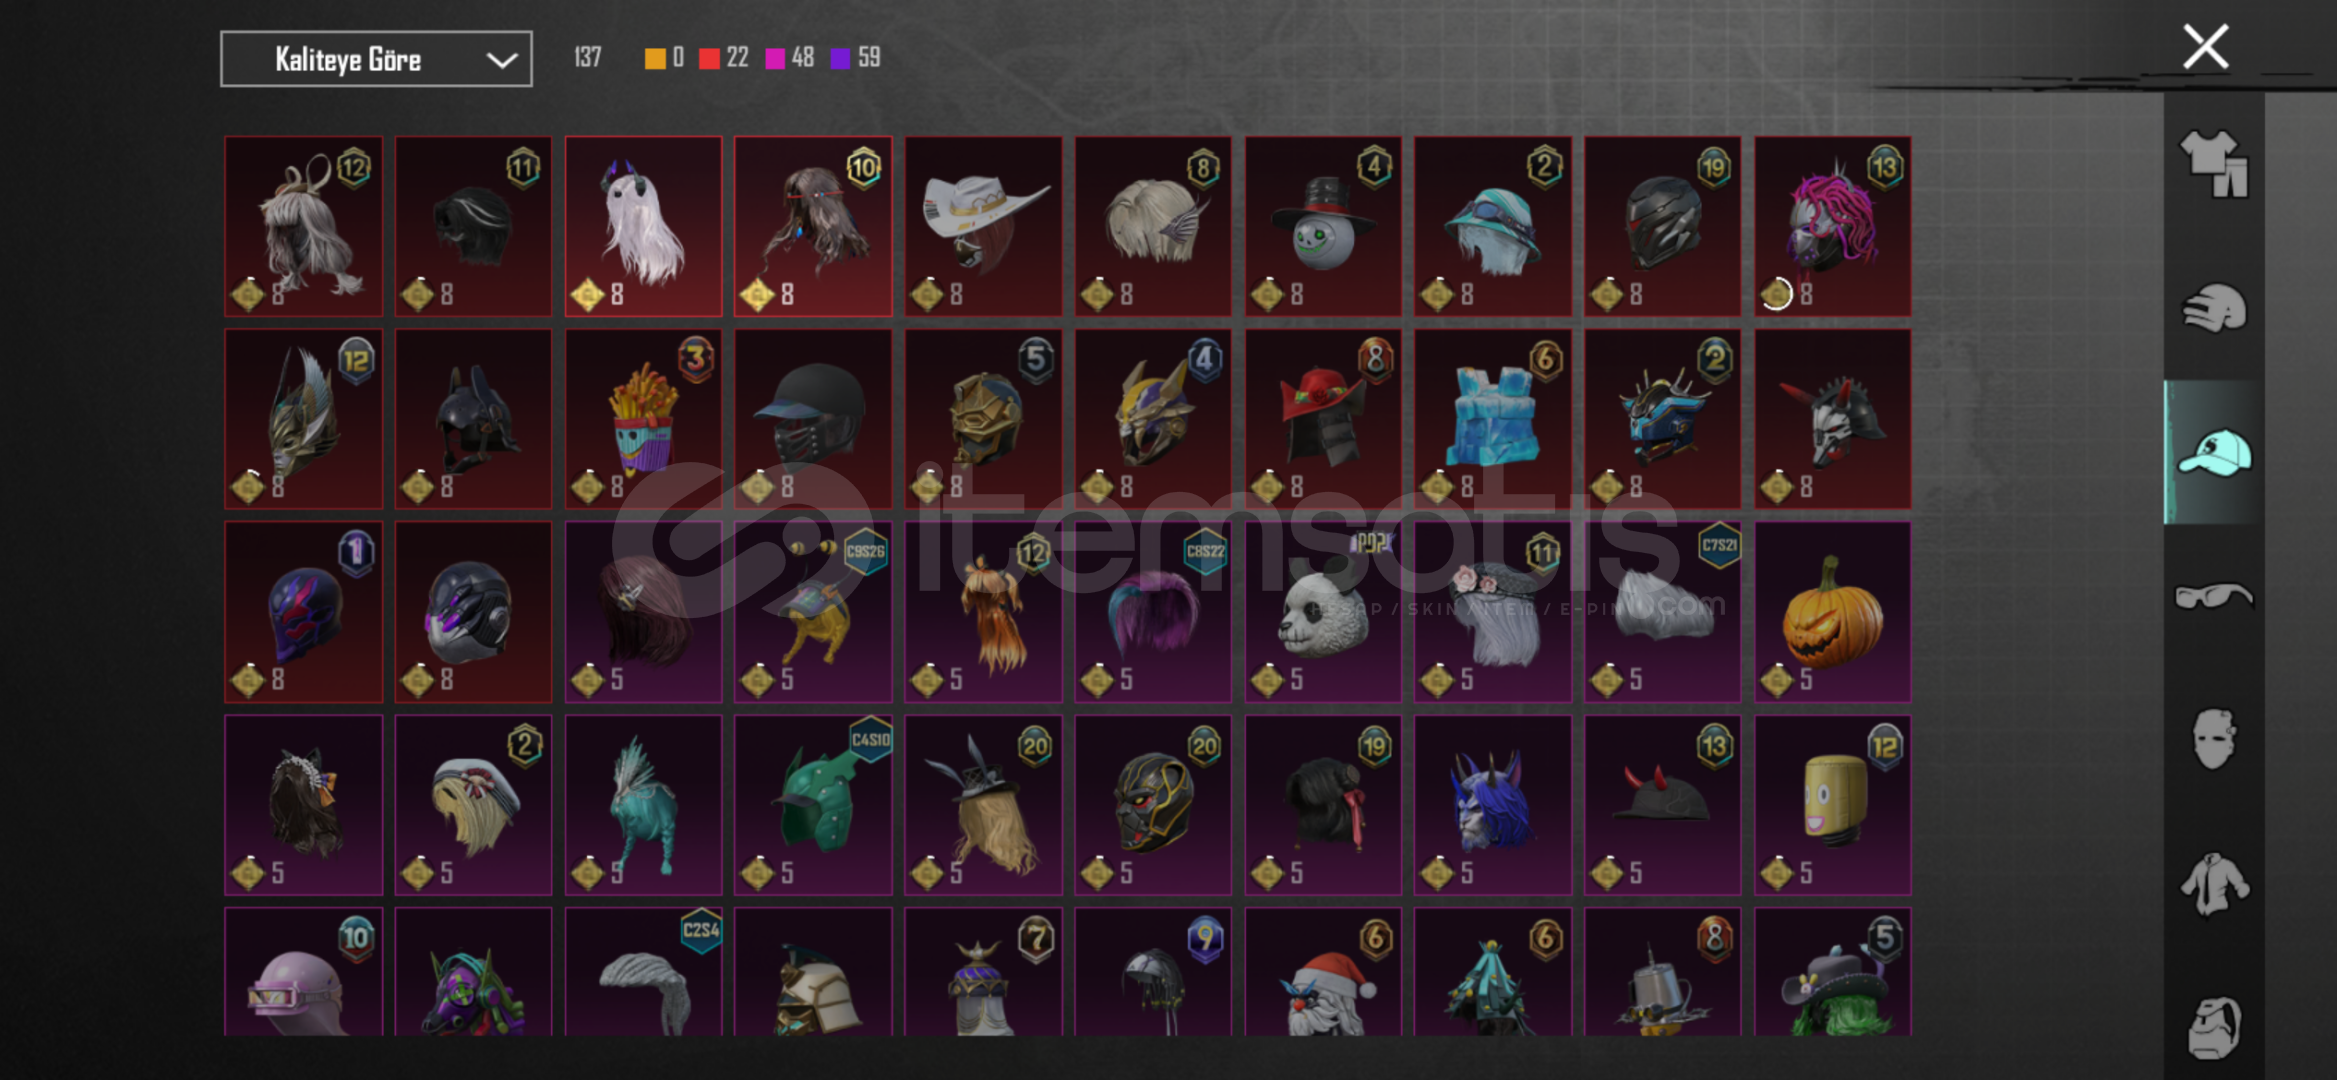The height and width of the screenshot is (1080, 2337).
Task: Pick the white cowboy hat item
Action: 983,226
